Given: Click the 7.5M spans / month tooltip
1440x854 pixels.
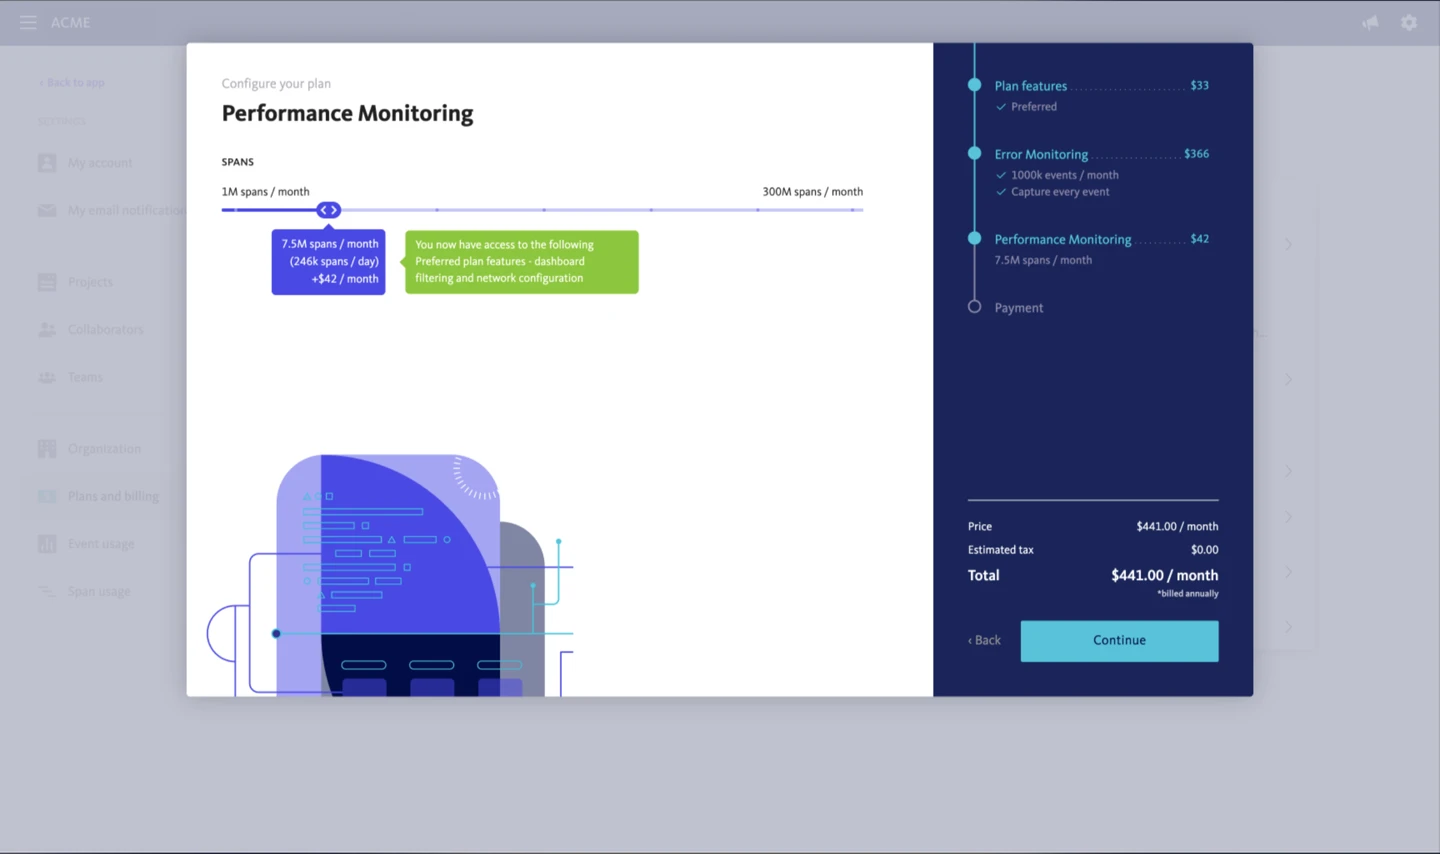Looking at the screenshot, I should (x=328, y=262).
